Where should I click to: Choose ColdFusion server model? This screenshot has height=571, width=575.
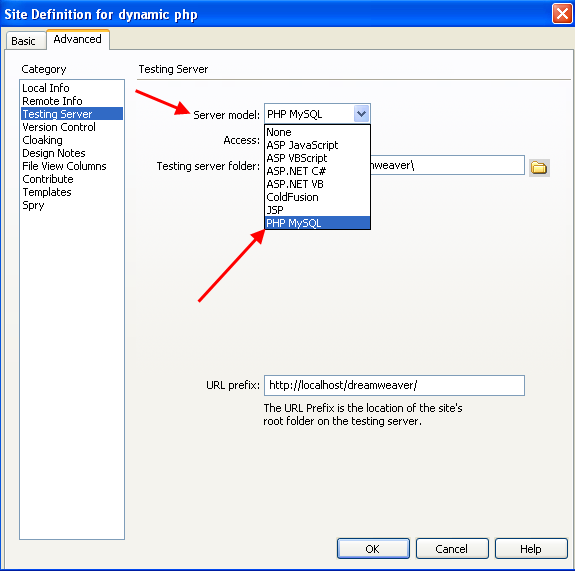tap(317, 197)
